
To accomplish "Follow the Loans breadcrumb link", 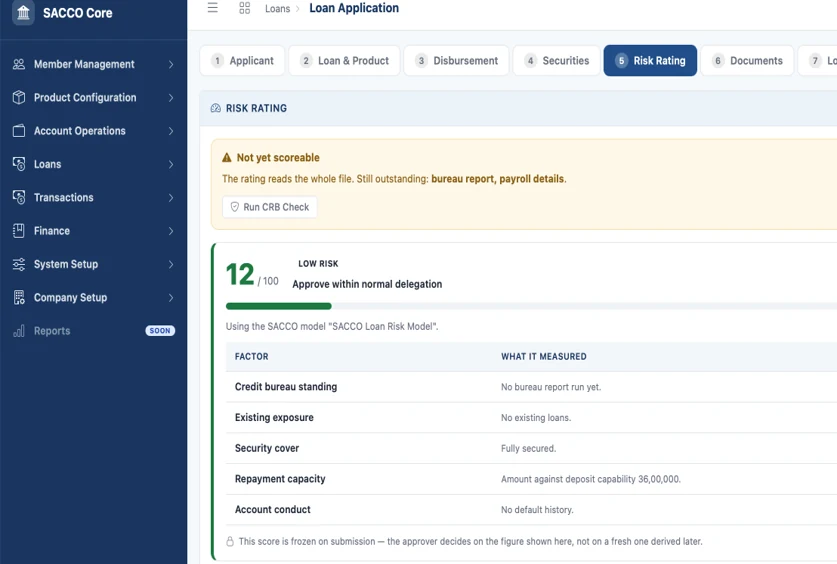I will [x=278, y=9].
